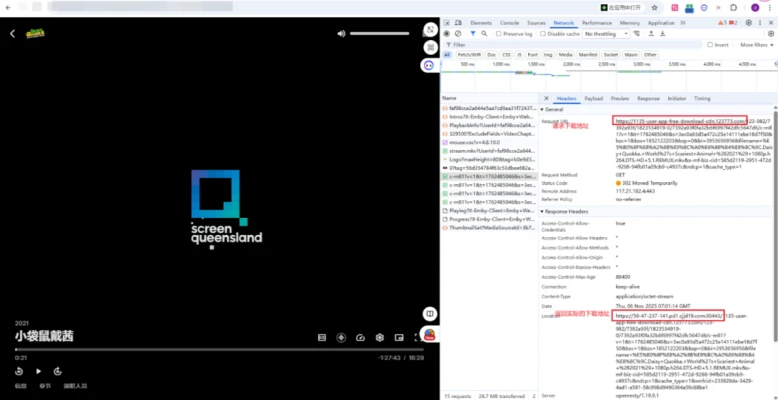Play the video

coord(38,371)
